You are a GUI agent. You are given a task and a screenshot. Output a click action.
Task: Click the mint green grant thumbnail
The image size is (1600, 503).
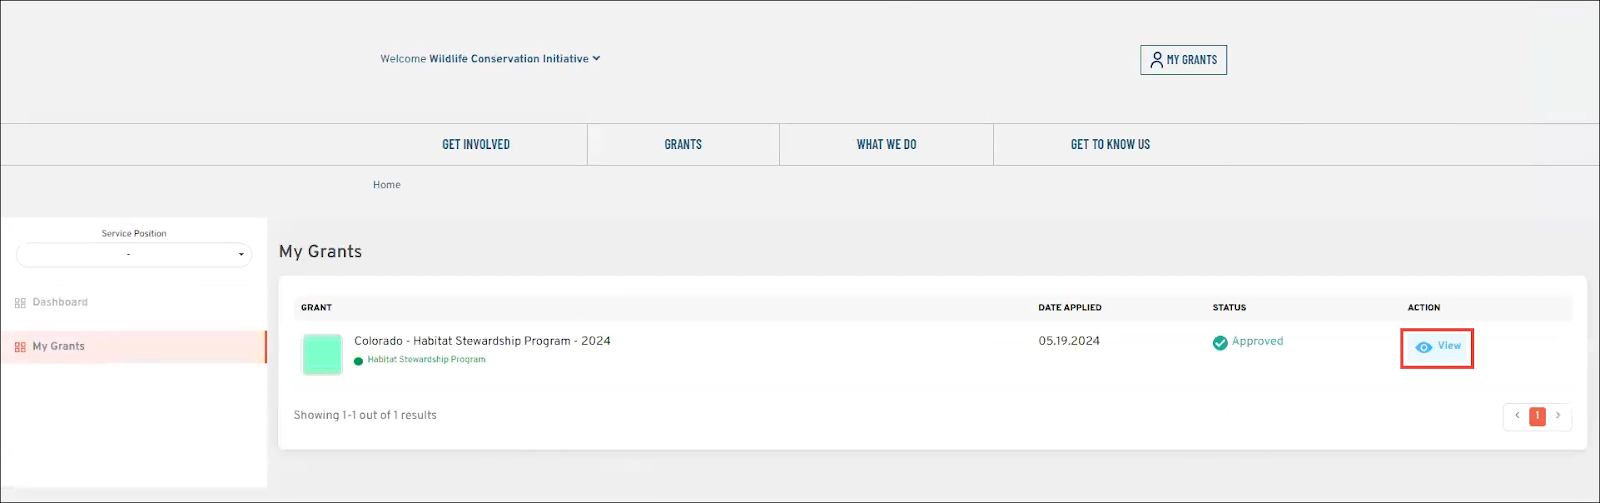point(322,355)
